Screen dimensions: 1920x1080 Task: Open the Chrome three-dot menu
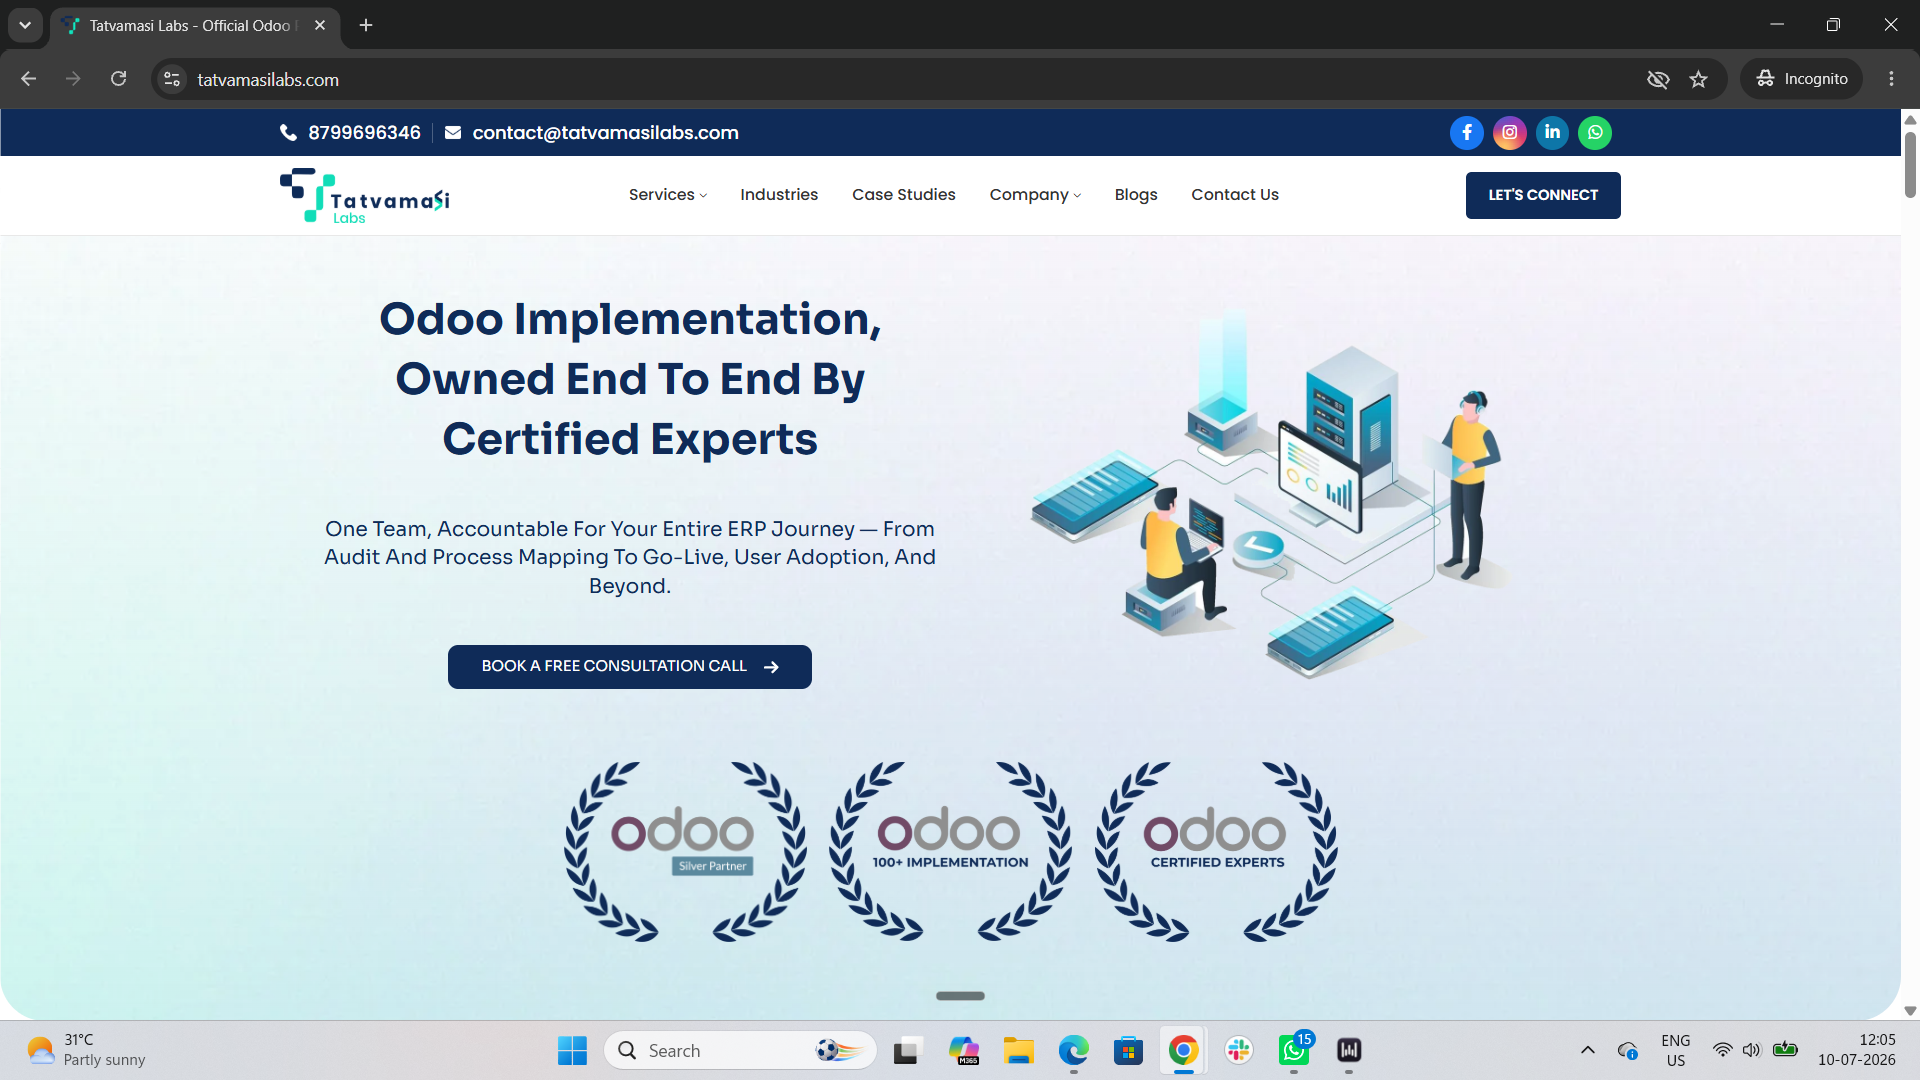click(1891, 79)
